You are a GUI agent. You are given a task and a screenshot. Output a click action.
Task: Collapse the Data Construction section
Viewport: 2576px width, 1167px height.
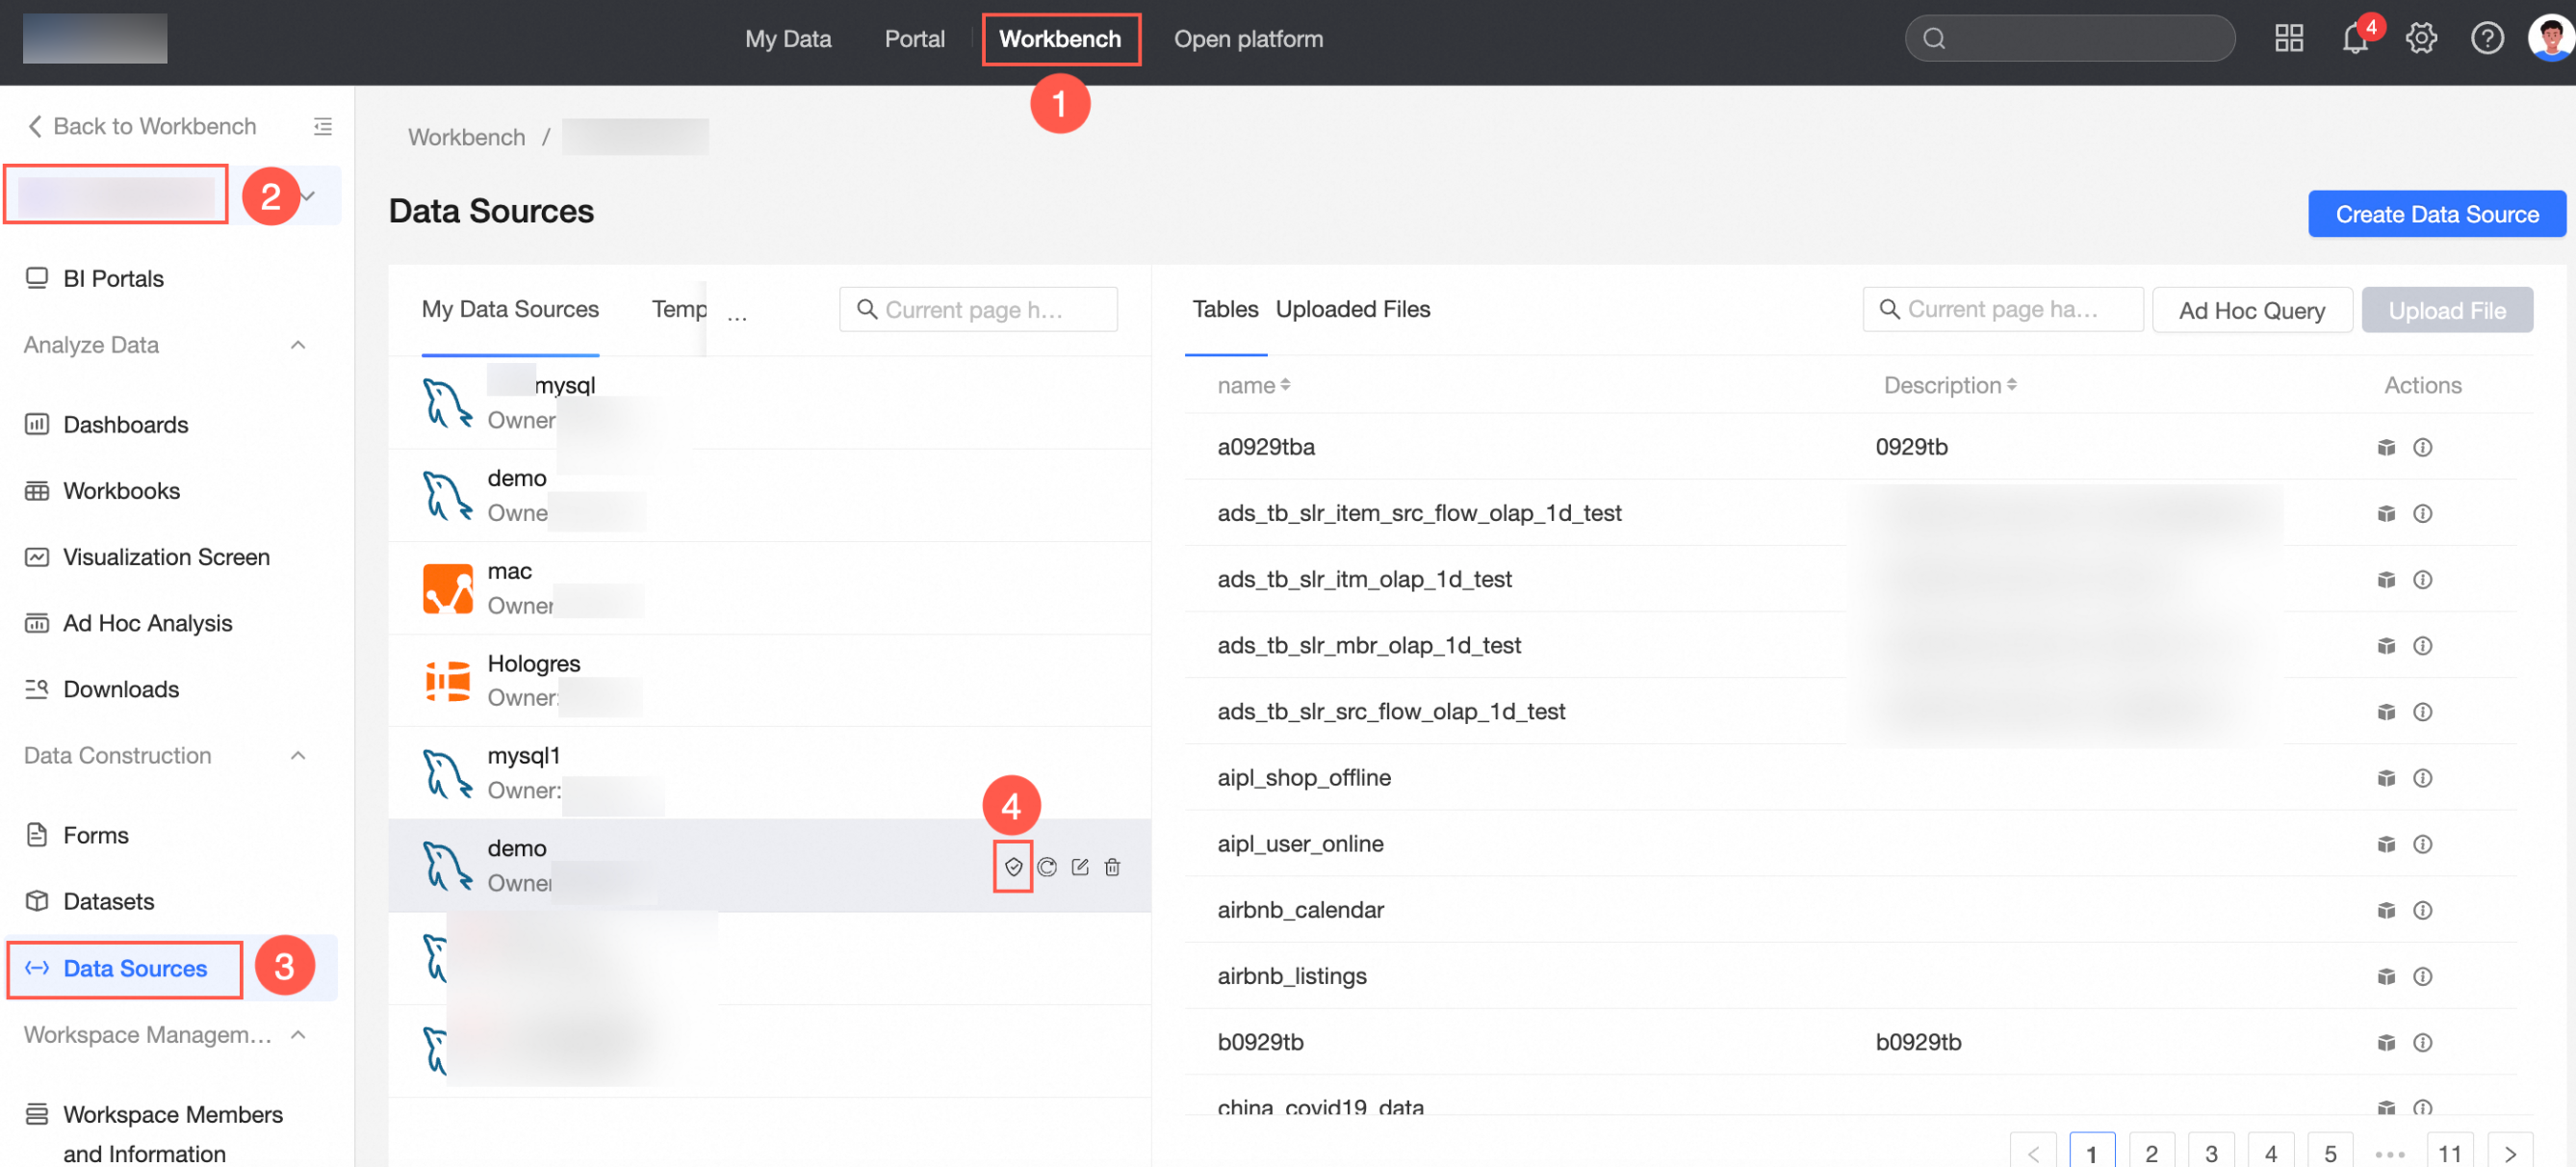298,756
